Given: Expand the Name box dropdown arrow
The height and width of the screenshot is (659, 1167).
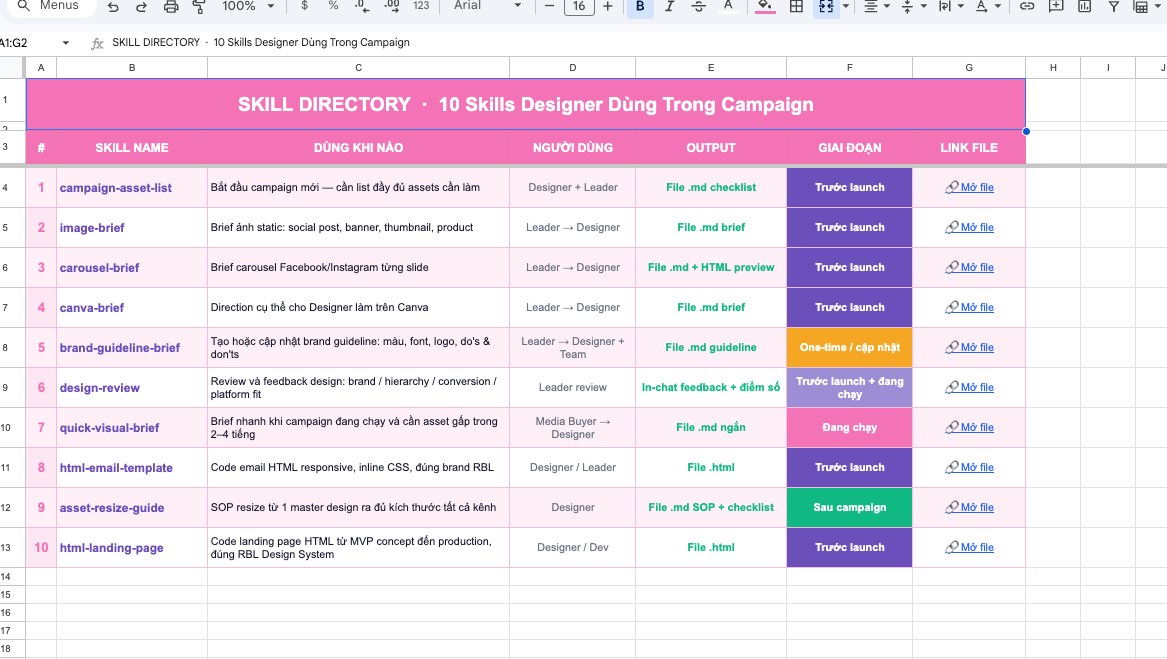Looking at the screenshot, I should [65, 43].
